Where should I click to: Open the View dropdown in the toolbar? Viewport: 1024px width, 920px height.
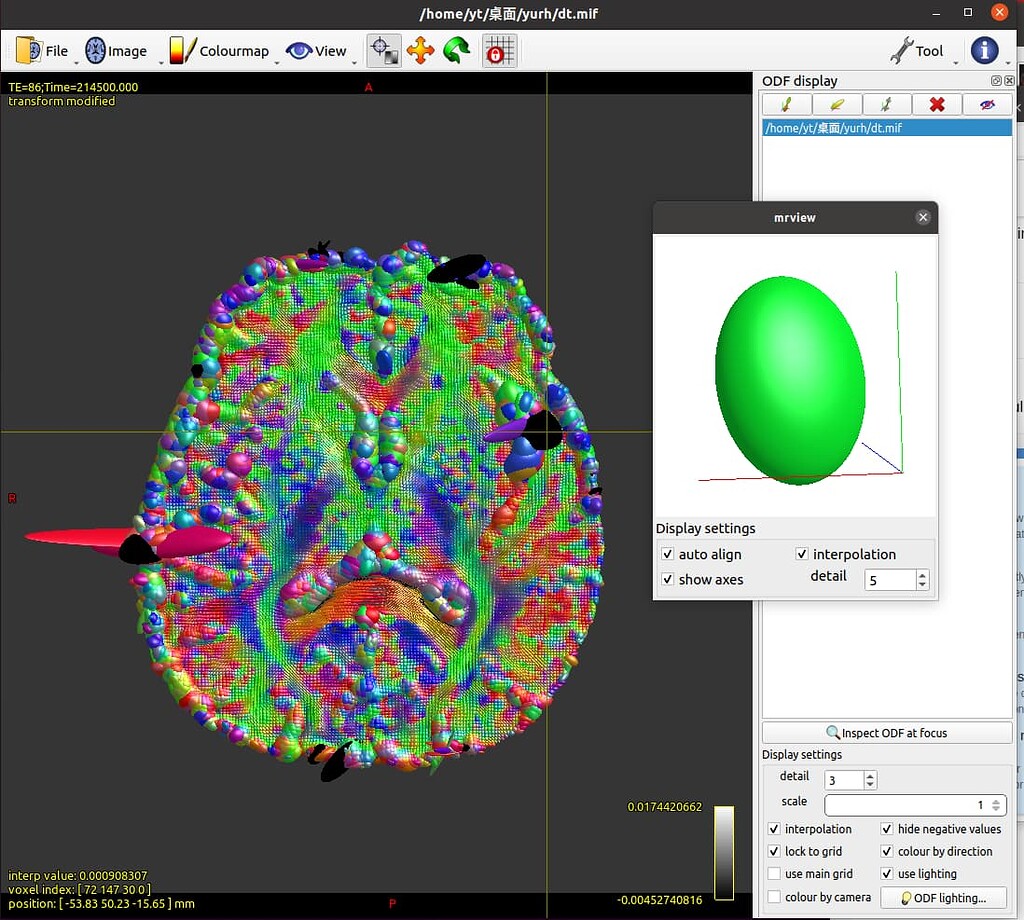point(316,51)
